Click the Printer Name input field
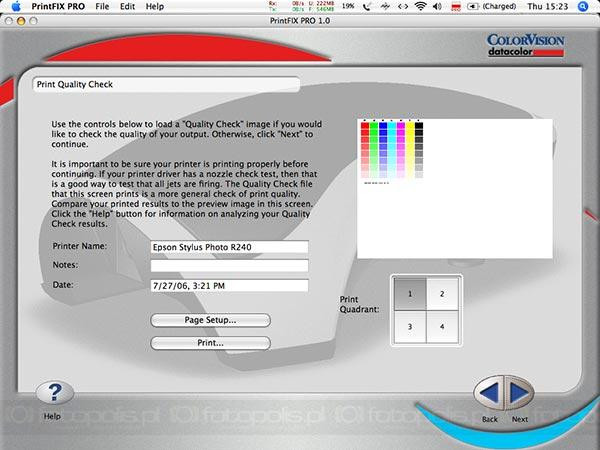This screenshot has height=450, width=600. point(229,247)
